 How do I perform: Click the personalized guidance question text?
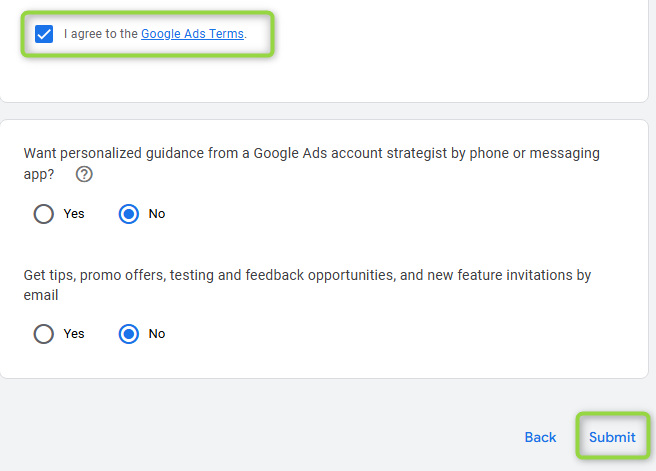(311, 164)
